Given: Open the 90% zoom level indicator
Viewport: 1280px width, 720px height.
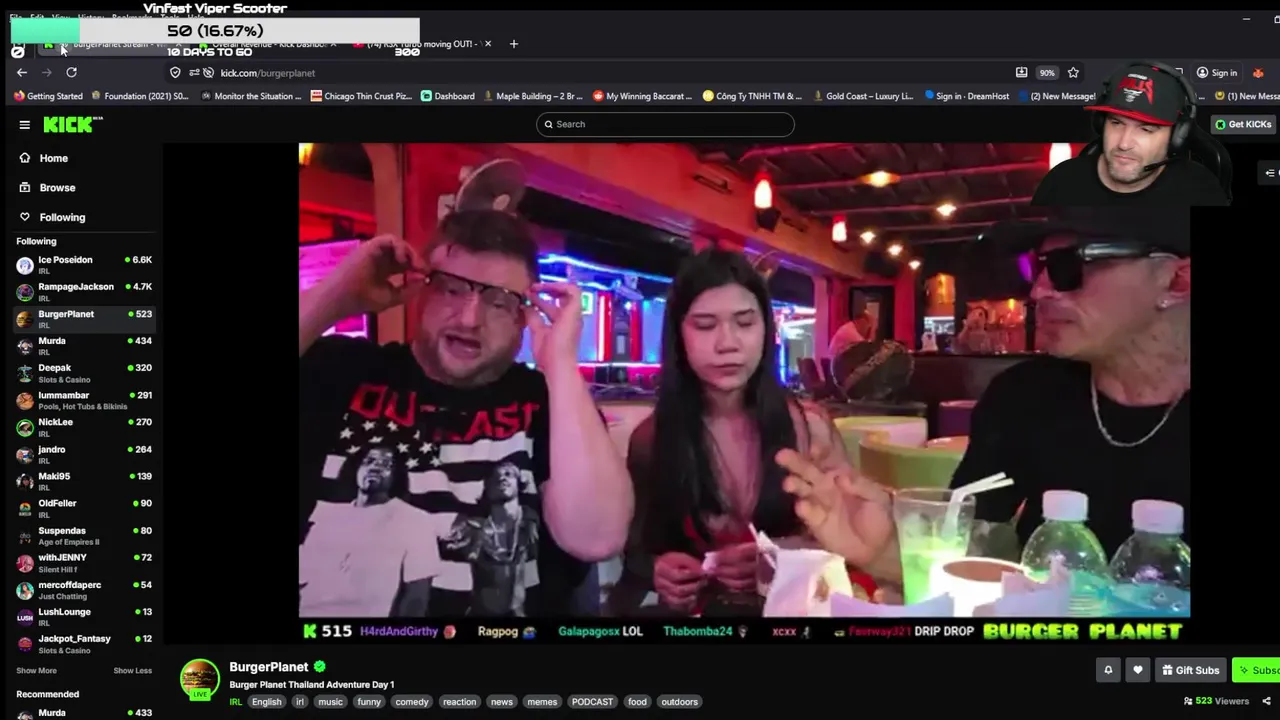Looking at the screenshot, I should [1047, 73].
